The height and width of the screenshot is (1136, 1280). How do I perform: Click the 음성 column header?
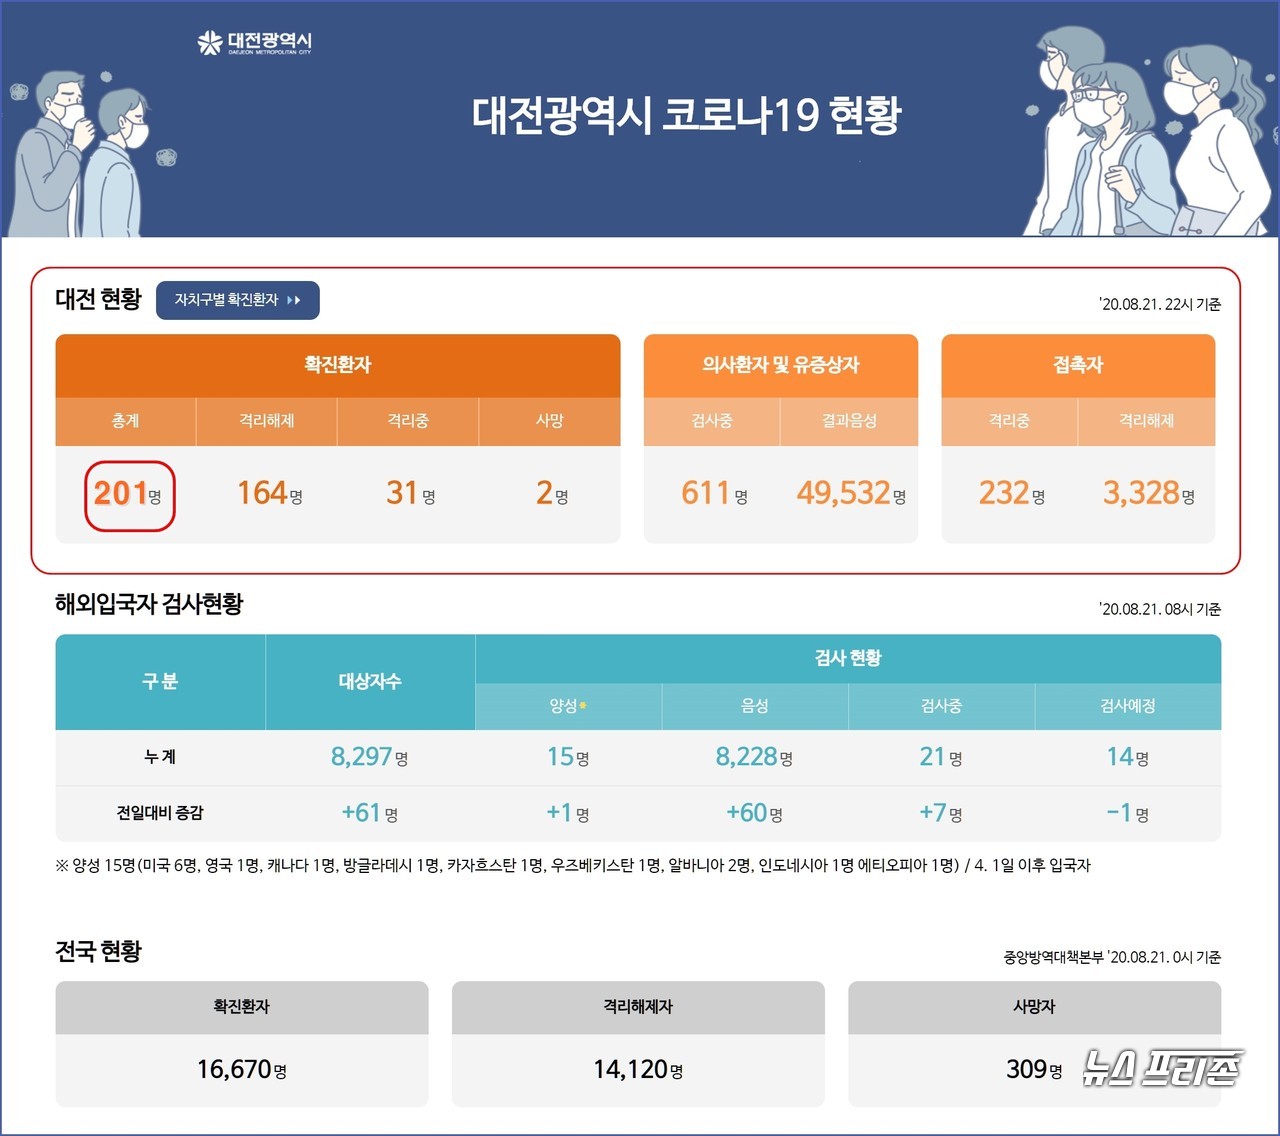pyautogui.click(x=755, y=706)
